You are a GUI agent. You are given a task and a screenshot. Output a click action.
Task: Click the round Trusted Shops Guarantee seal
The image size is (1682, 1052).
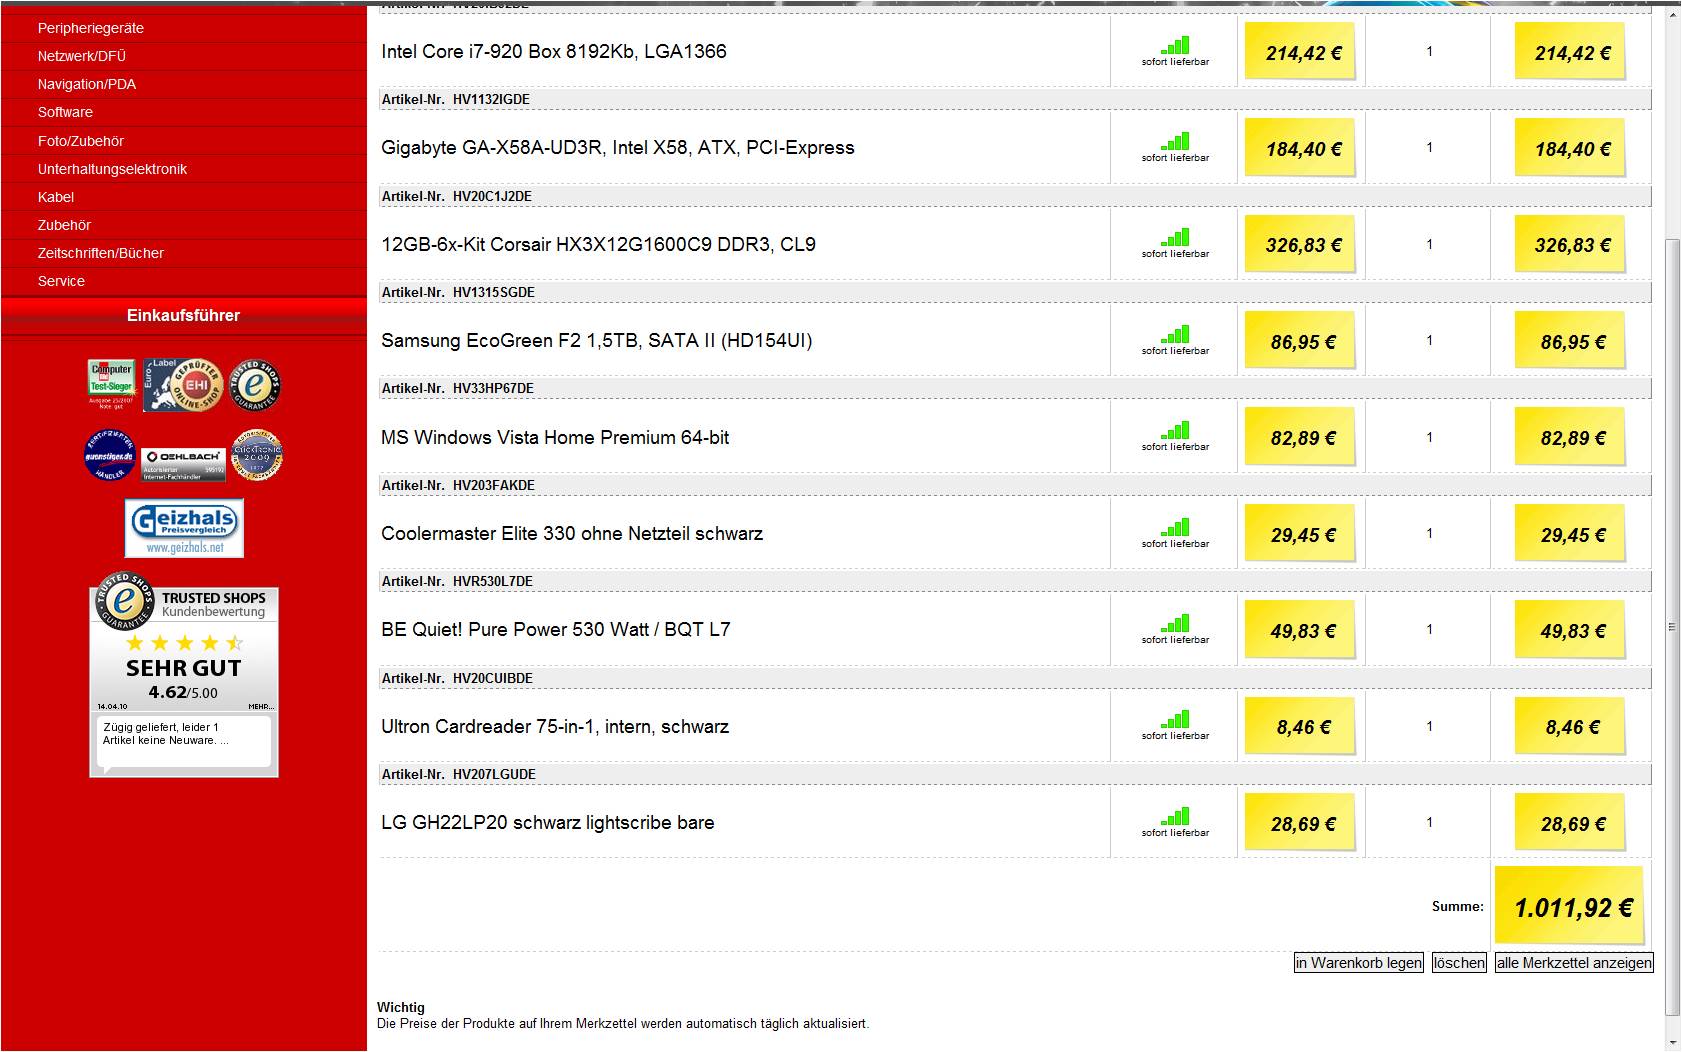click(x=255, y=385)
